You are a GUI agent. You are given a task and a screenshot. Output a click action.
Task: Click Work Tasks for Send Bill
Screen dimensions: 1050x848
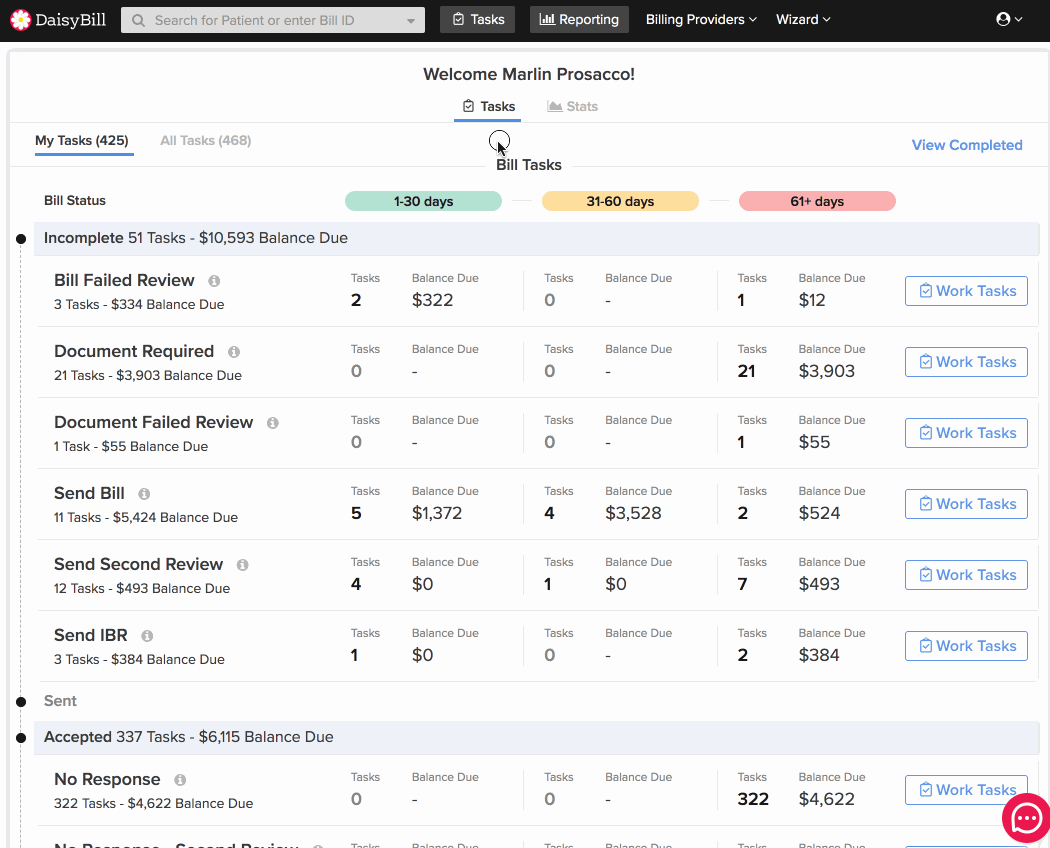click(x=966, y=504)
